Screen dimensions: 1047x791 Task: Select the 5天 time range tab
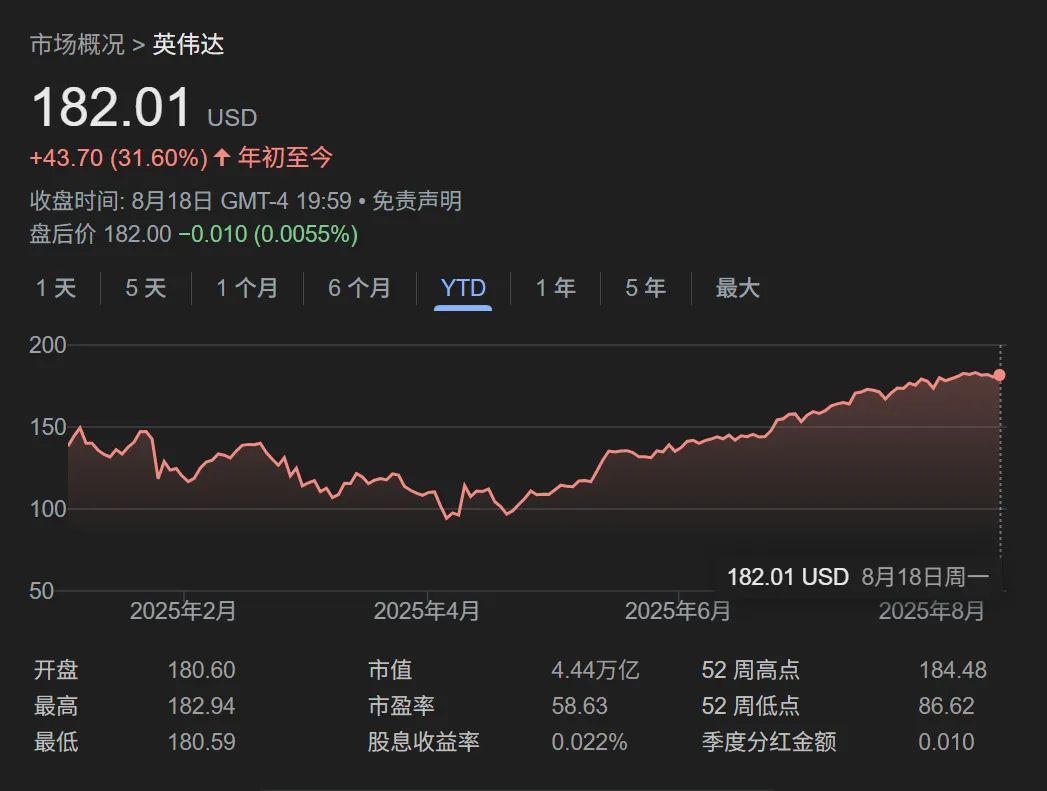point(145,289)
